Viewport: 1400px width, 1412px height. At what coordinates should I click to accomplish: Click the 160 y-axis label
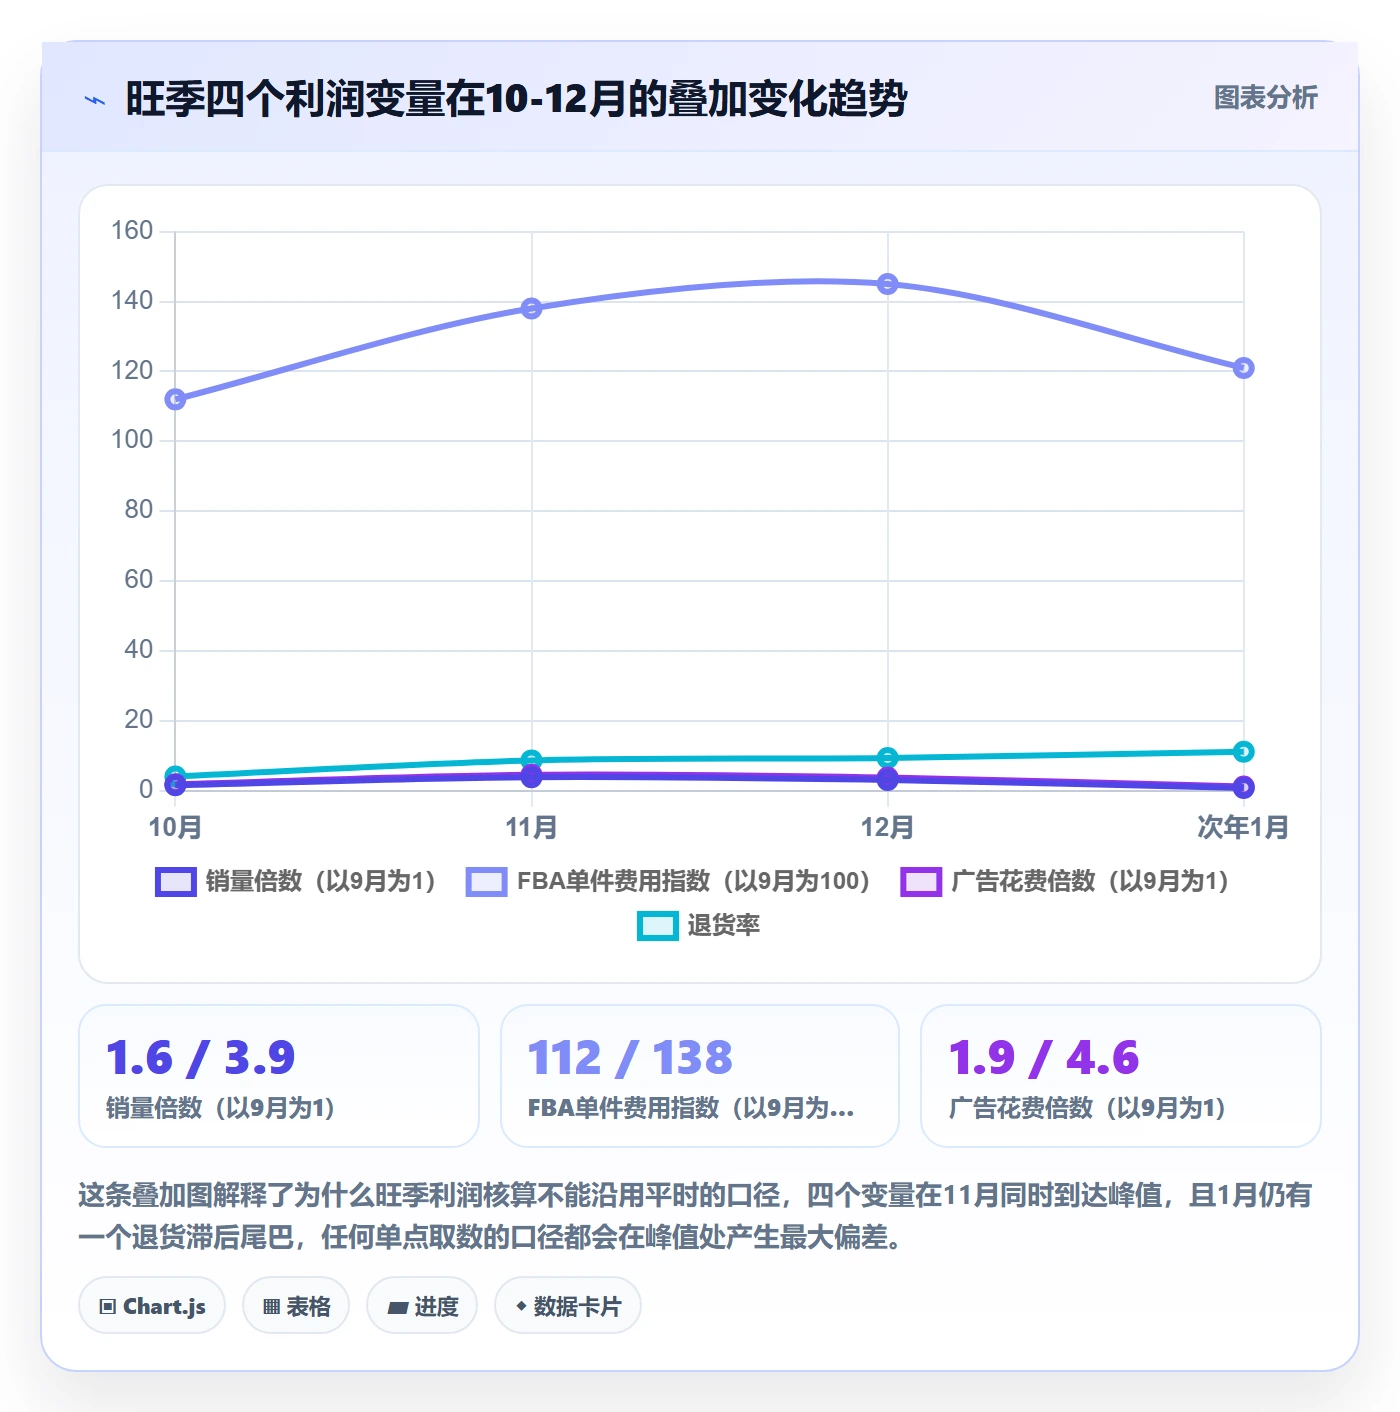[x=132, y=231]
